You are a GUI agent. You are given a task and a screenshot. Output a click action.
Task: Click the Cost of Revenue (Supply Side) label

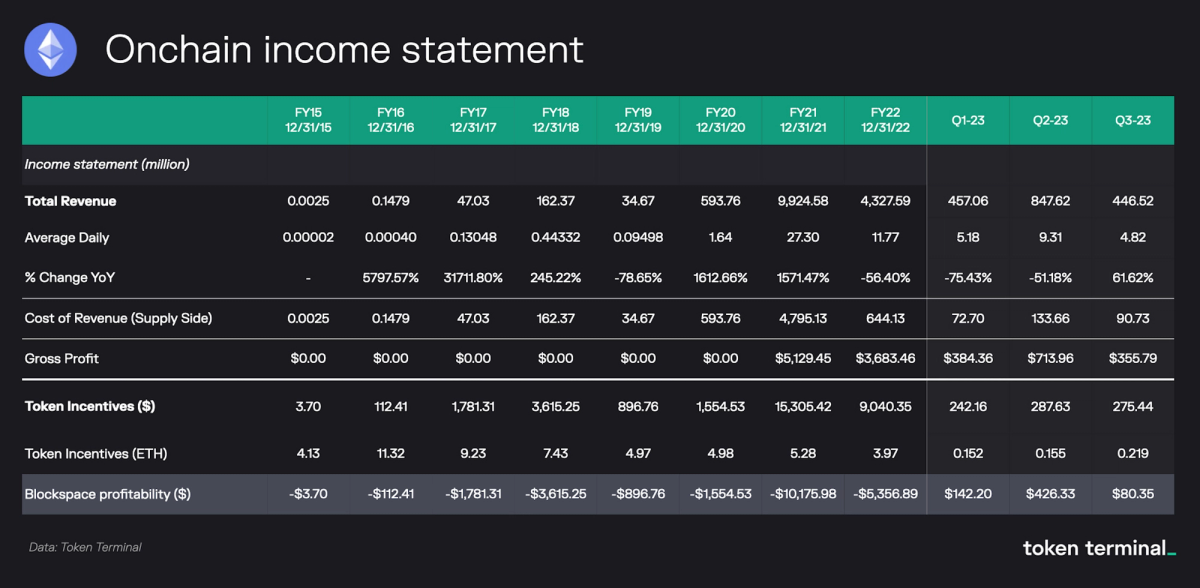(x=118, y=318)
